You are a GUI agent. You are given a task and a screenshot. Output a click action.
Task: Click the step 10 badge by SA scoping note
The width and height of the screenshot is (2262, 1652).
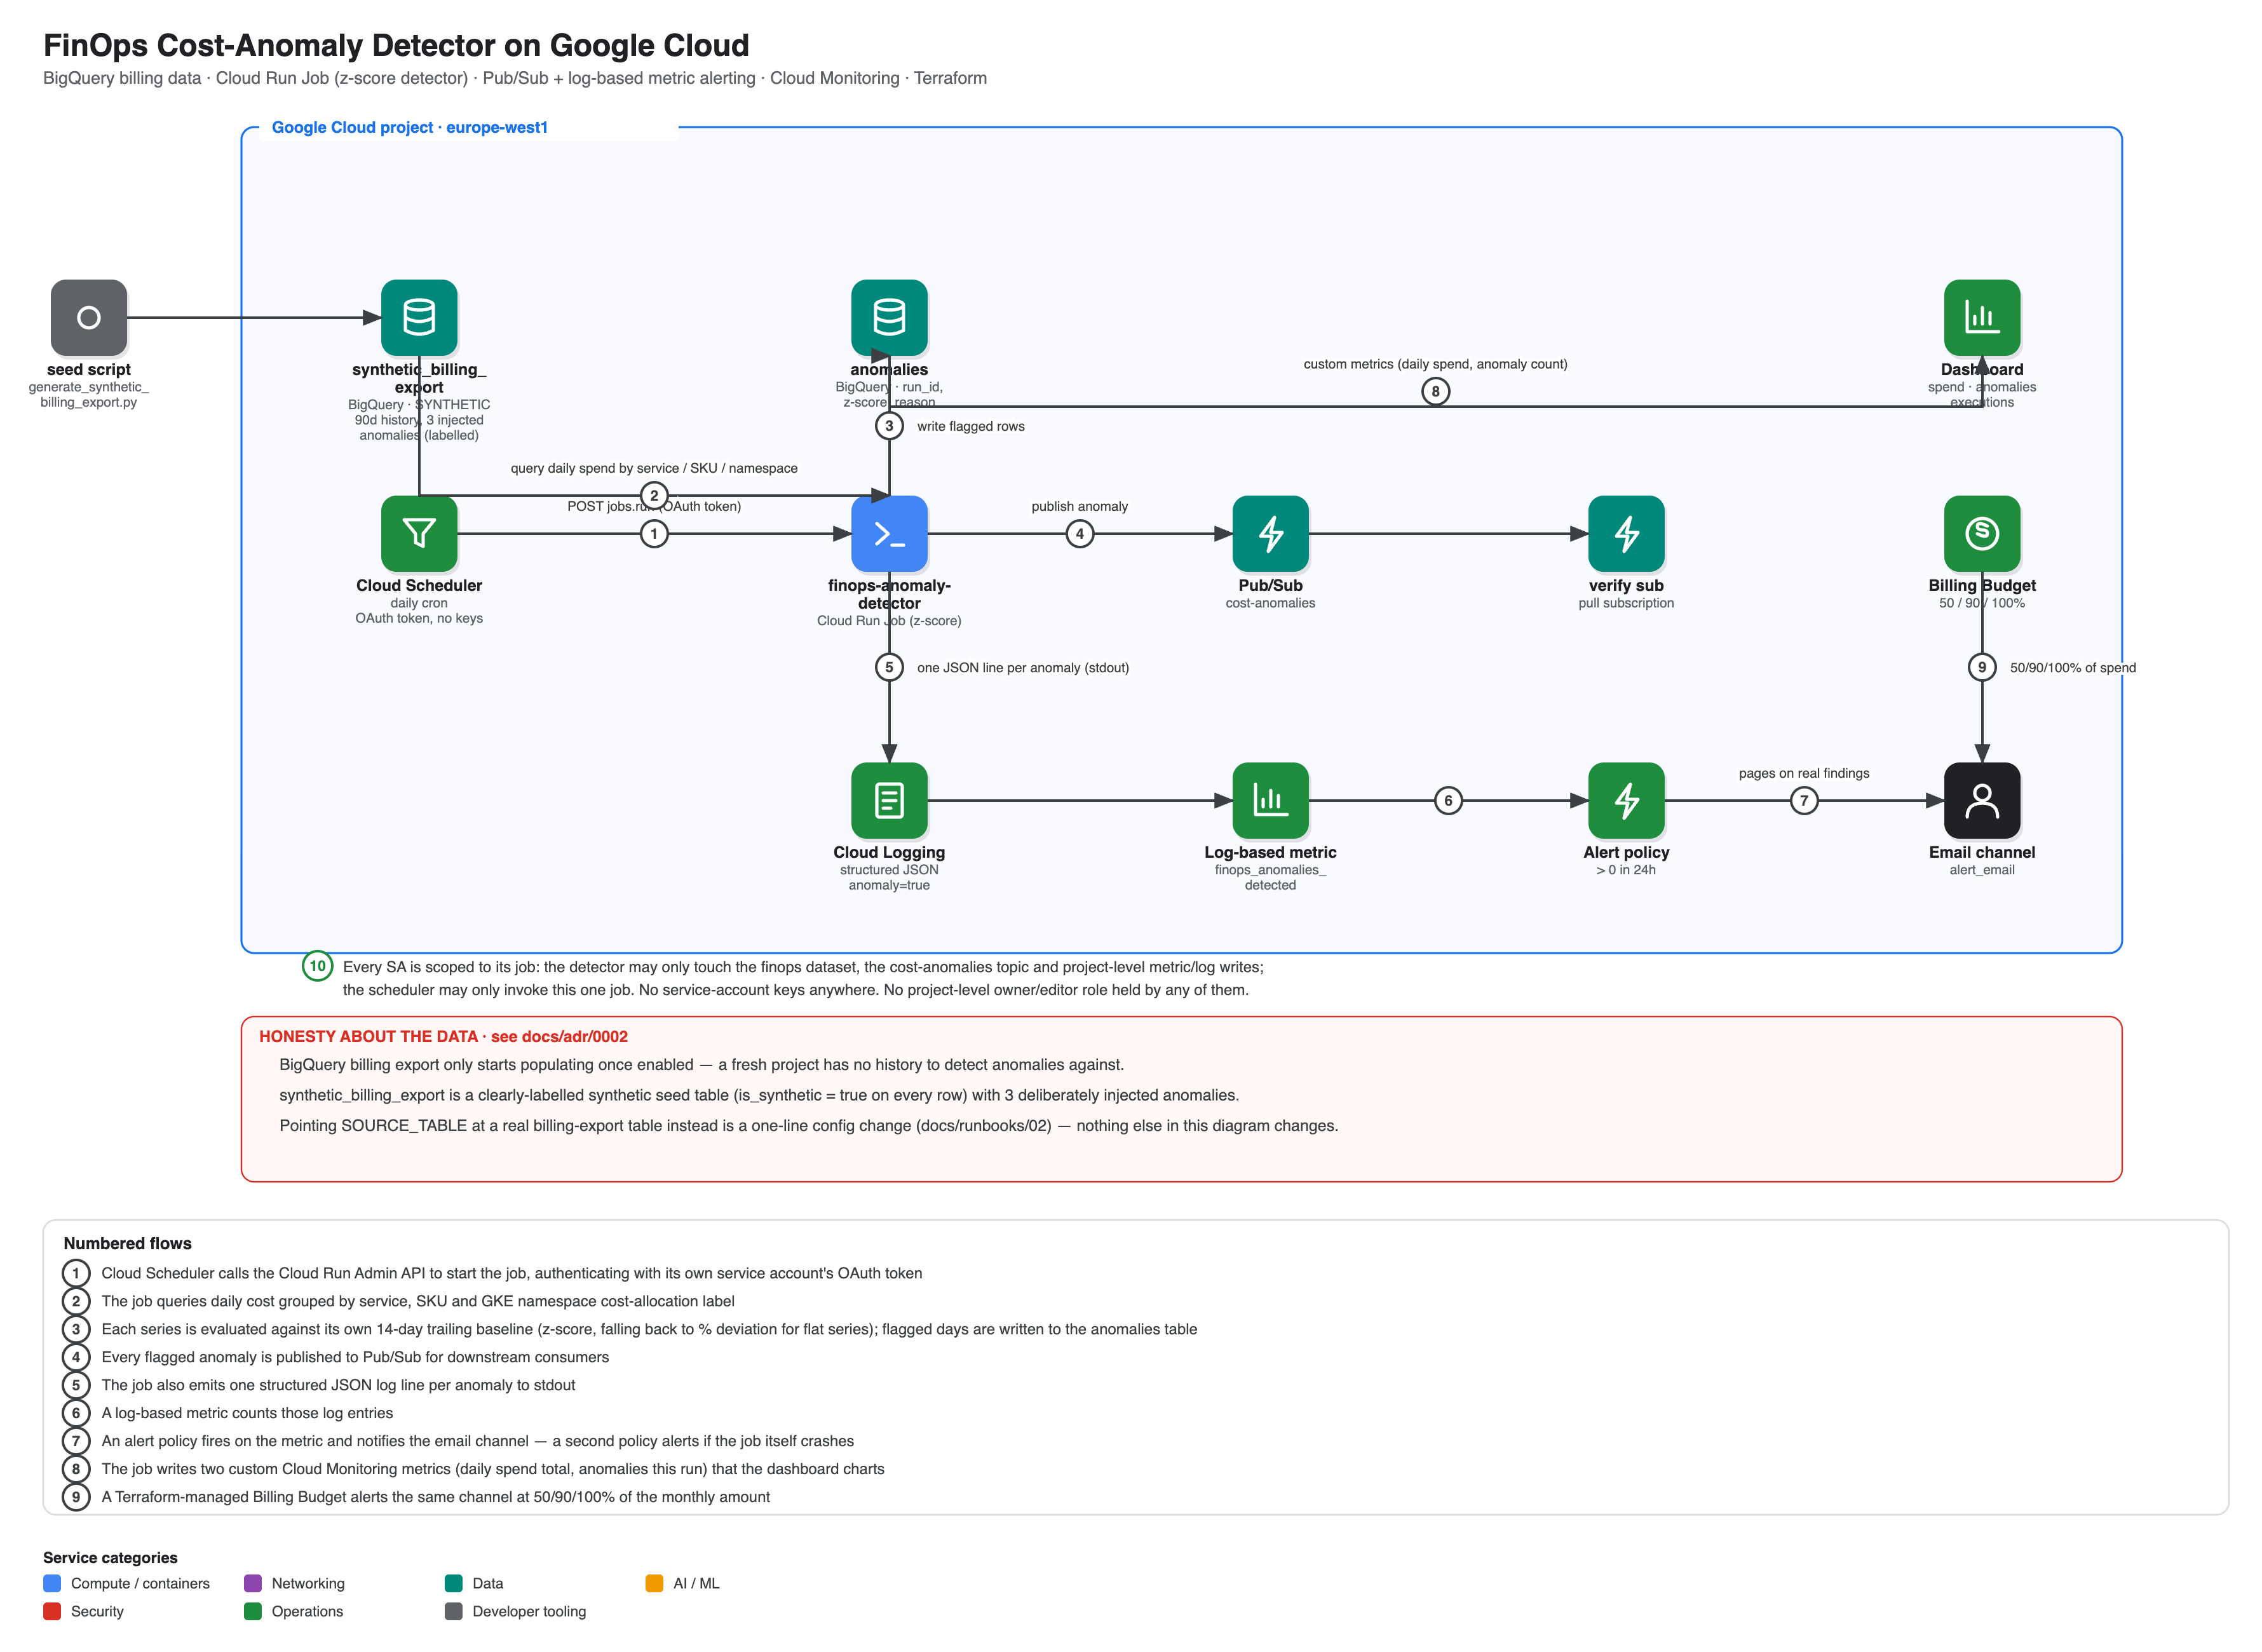(x=317, y=966)
